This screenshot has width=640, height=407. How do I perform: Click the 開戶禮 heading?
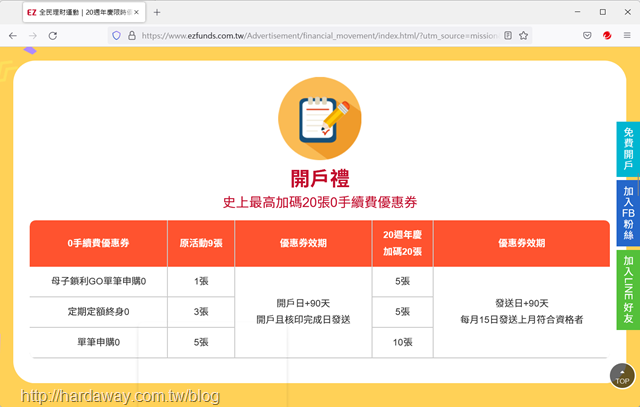click(x=320, y=178)
